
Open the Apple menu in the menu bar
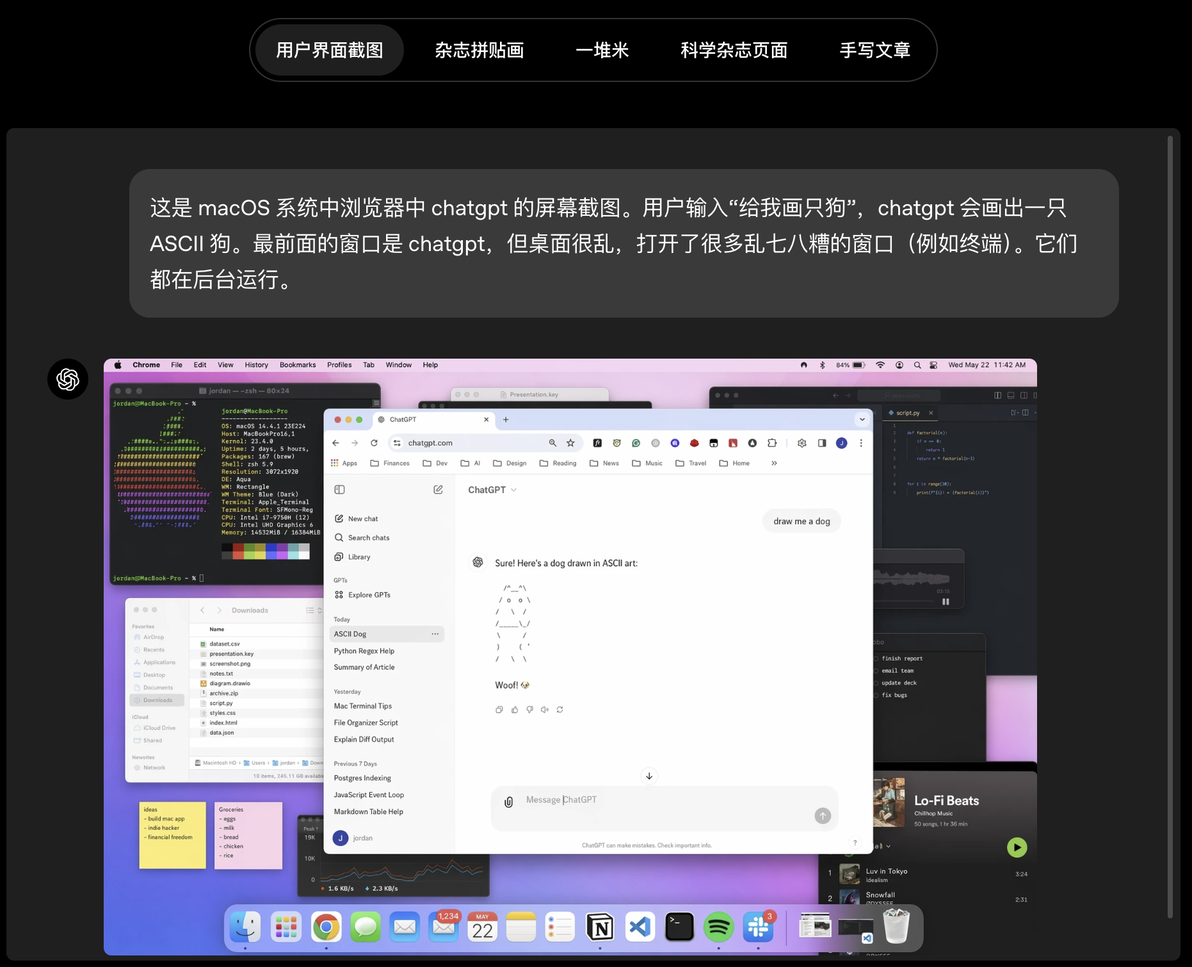pos(118,365)
